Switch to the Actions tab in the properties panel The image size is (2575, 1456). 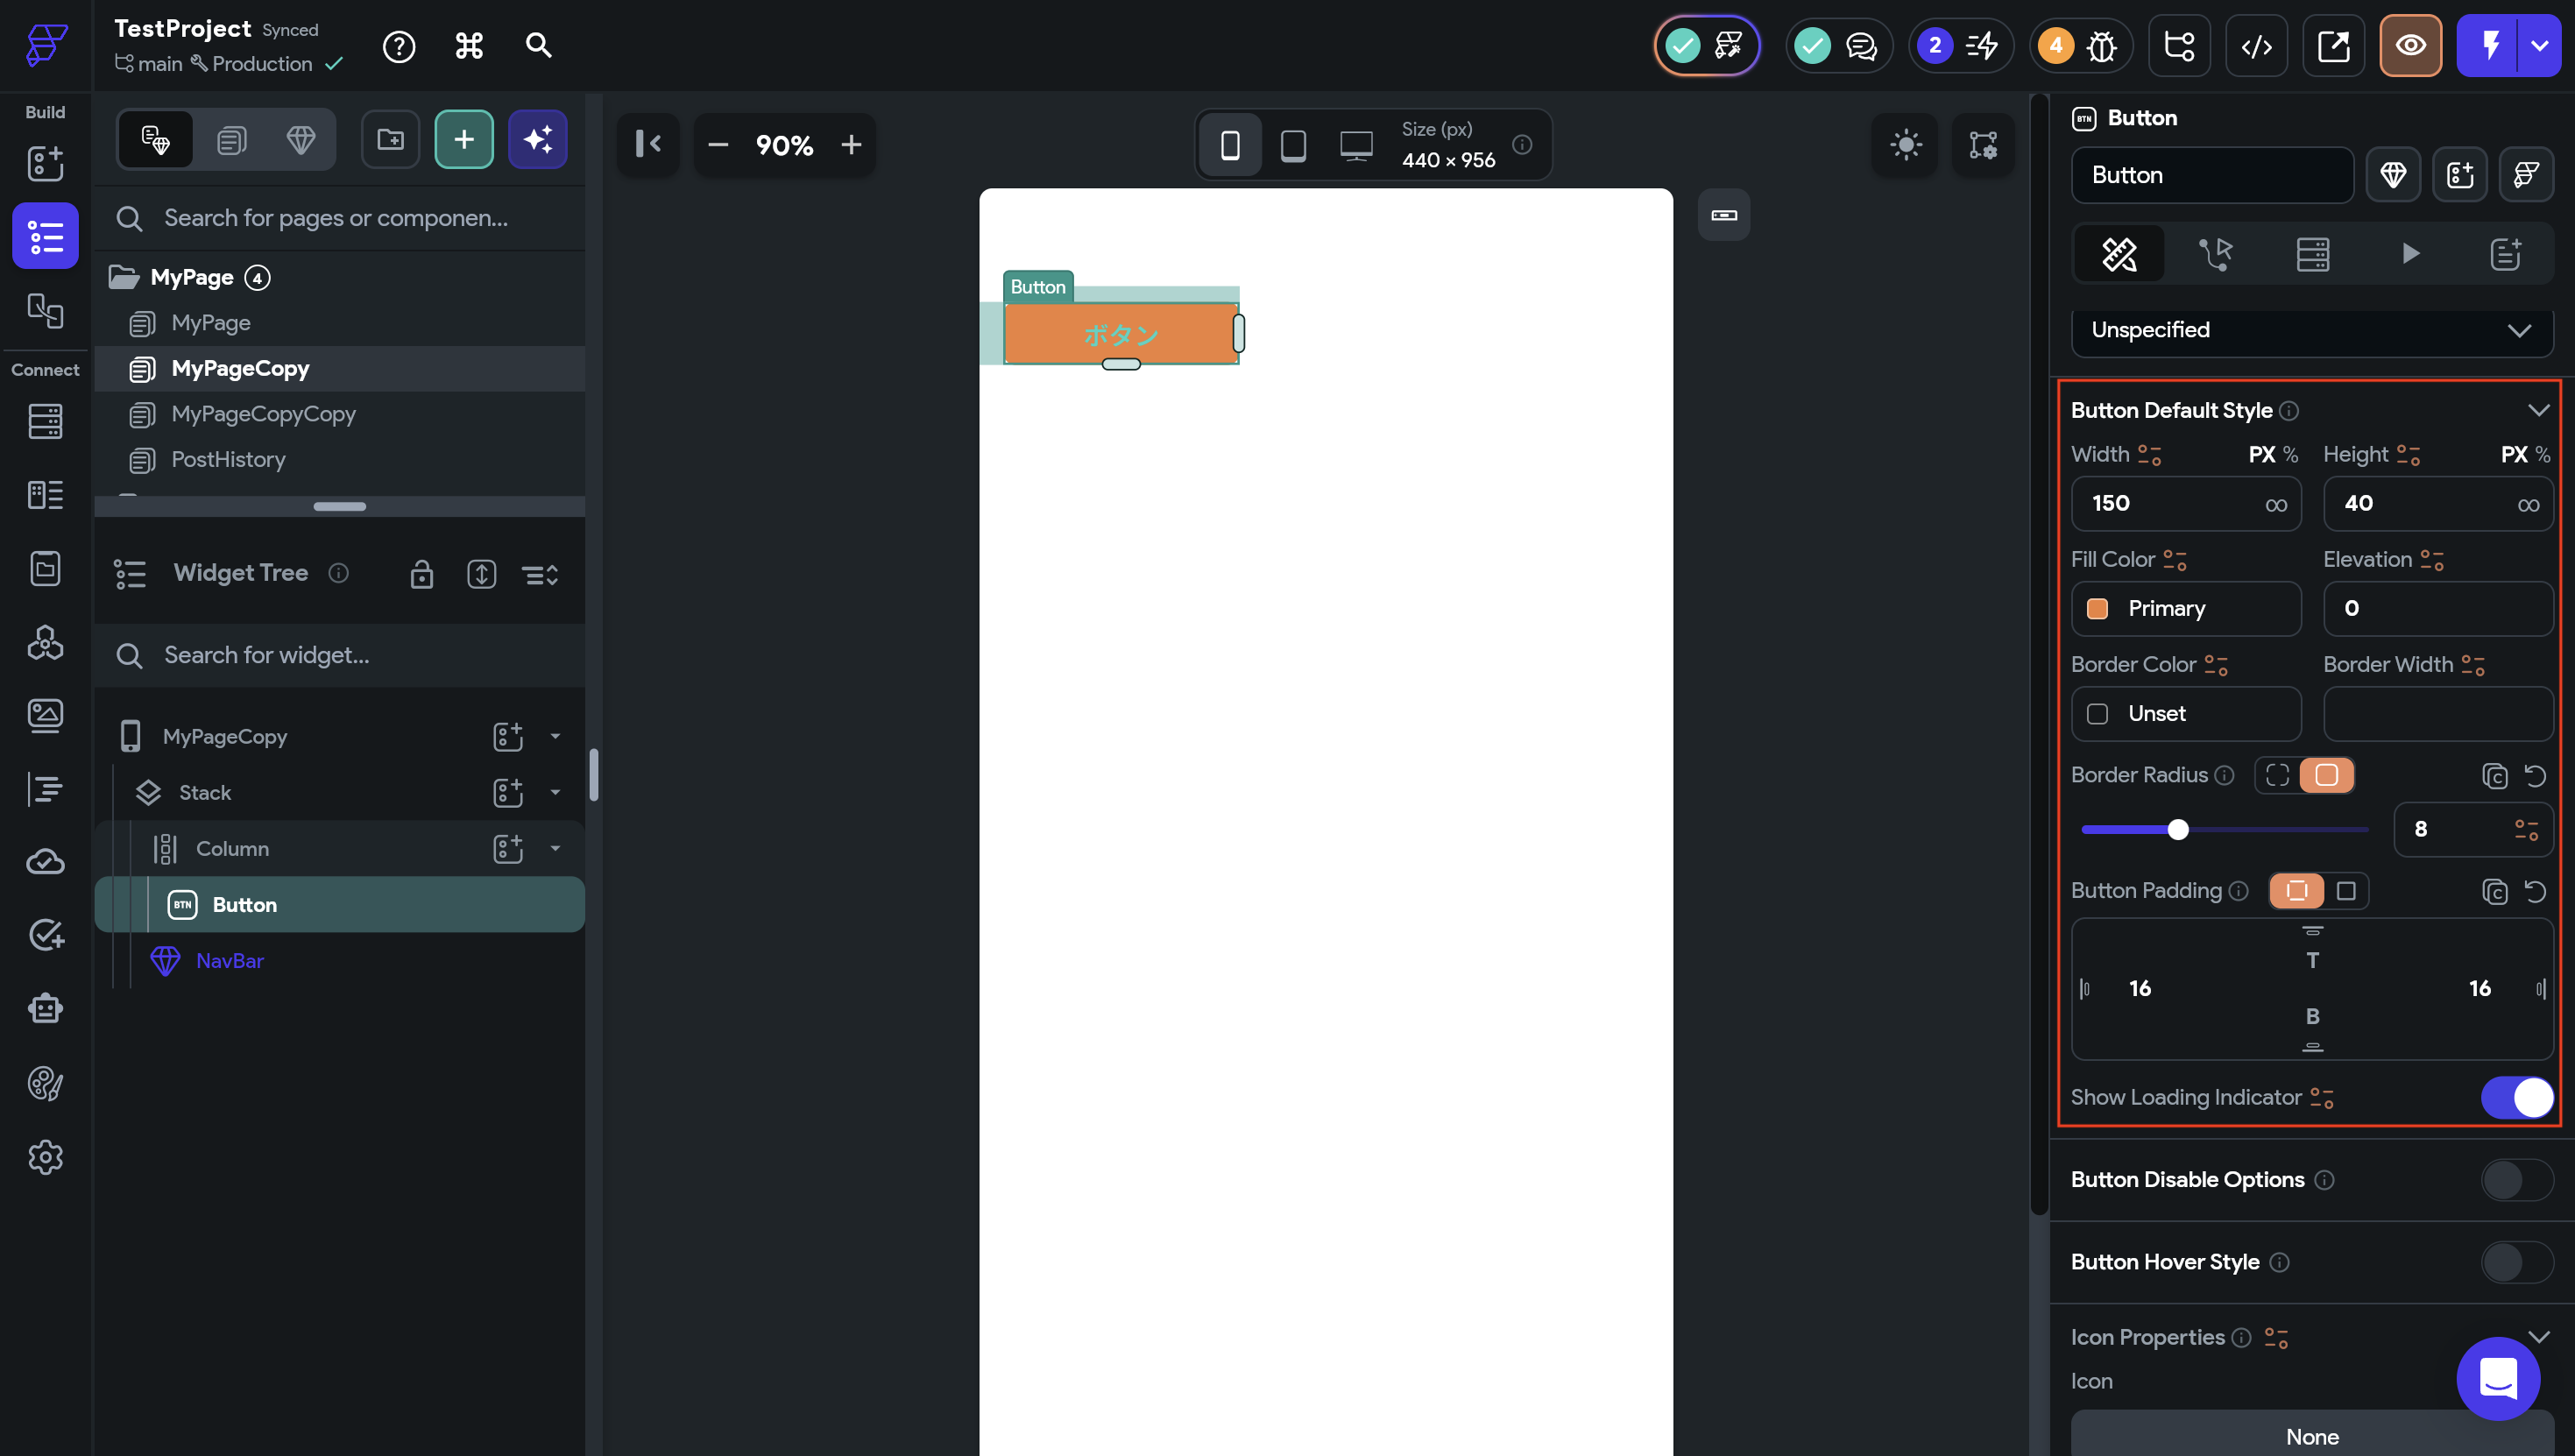tap(2216, 254)
